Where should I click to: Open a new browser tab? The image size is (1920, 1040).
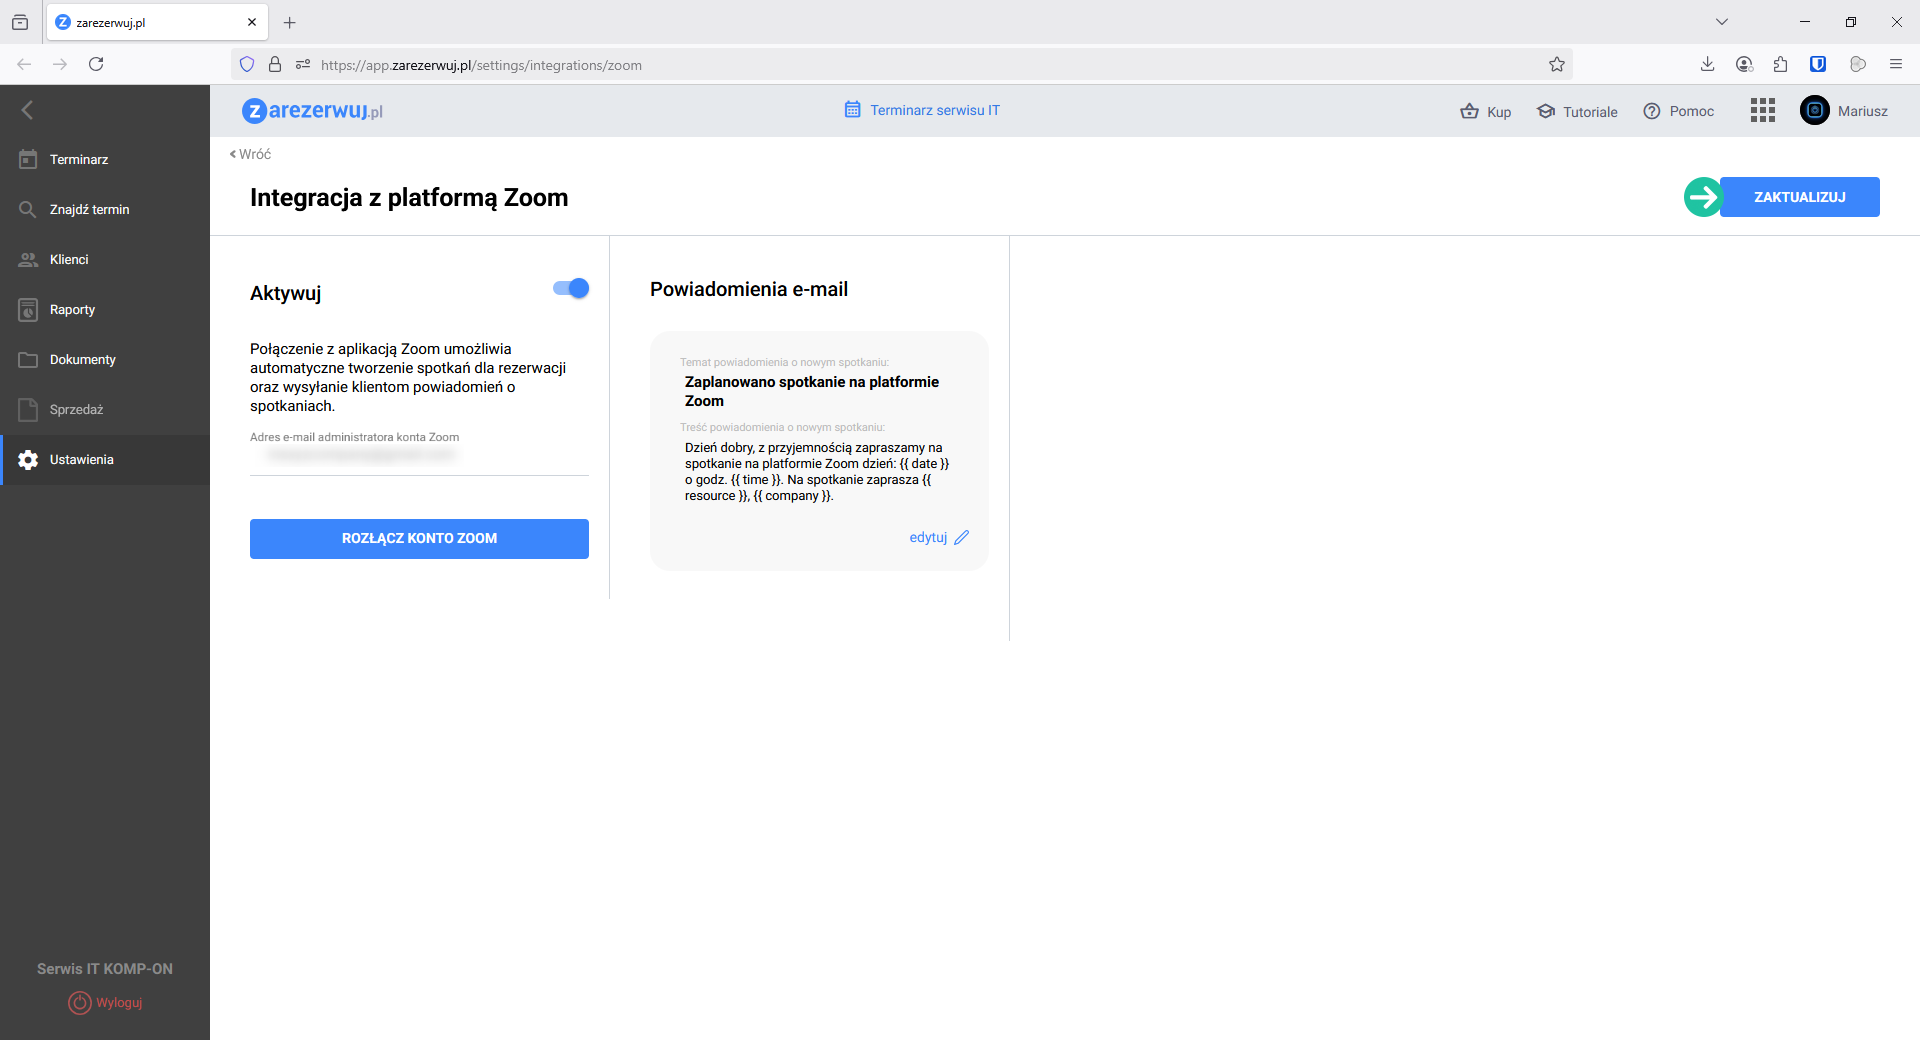point(290,22)
